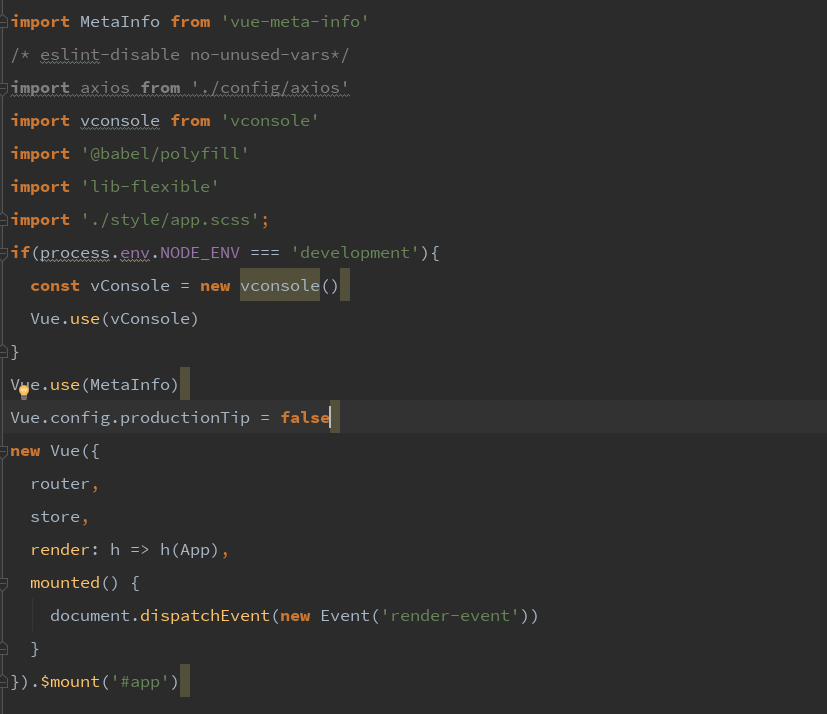Click process identifier in if condition
The image size is (827, 714).
[75, 253]
